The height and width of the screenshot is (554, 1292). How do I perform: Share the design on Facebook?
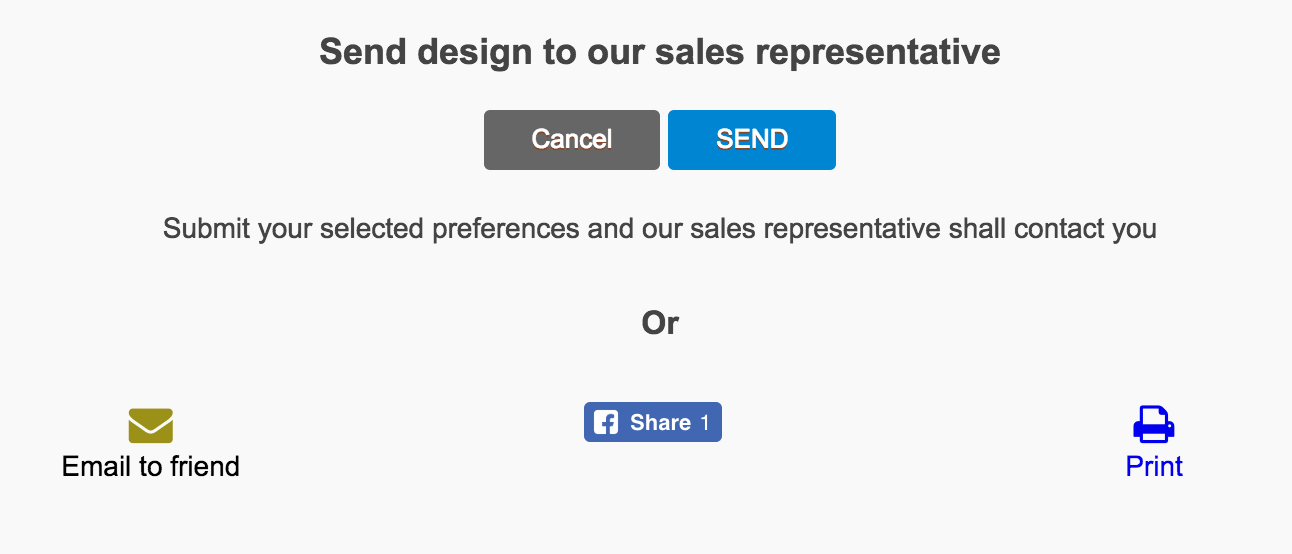[x=653, y=422]
